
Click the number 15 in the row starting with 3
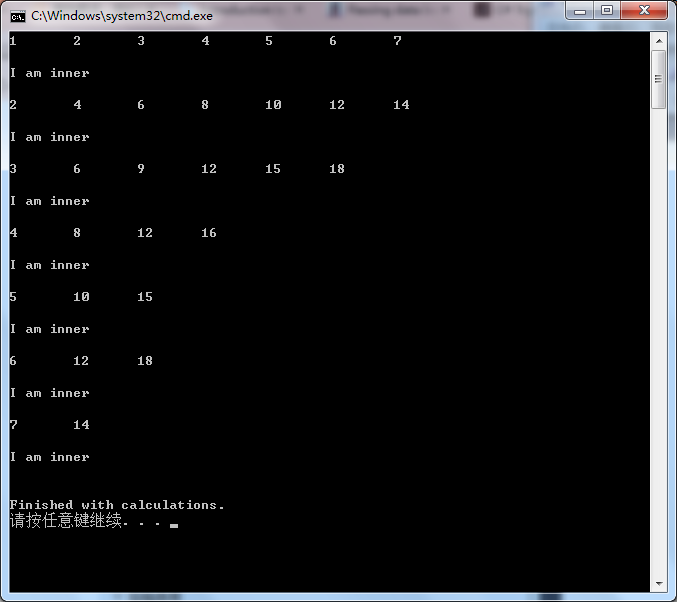point(273,169)
